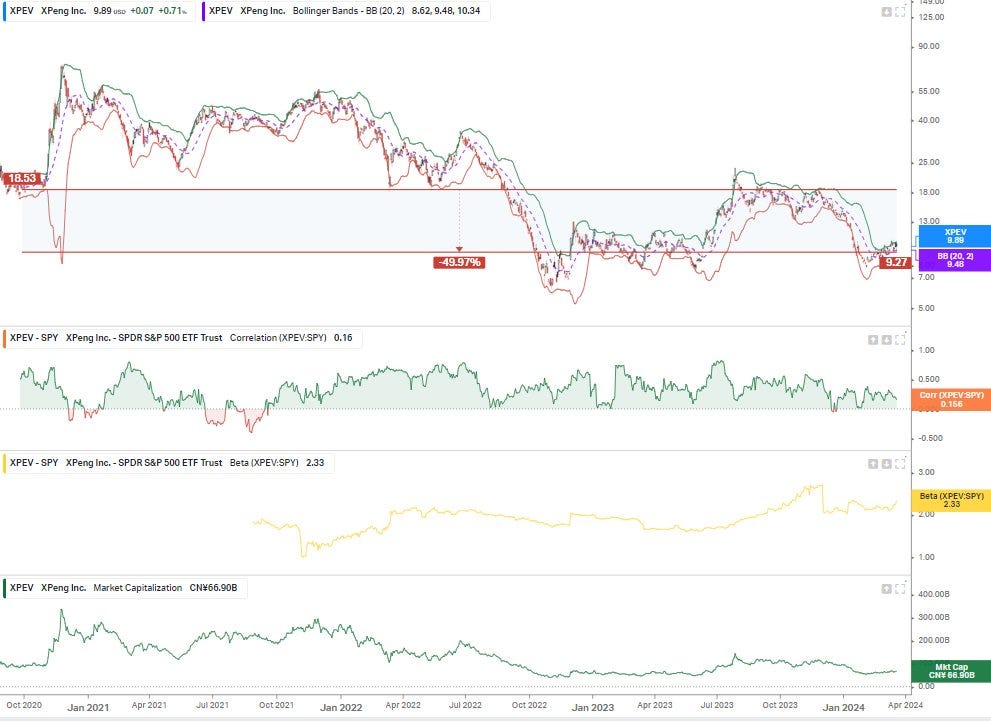Maximize the Correlation (XPEV:SPY) pane
The height and width of the screenshot is (721, 991).
point(900,340)
